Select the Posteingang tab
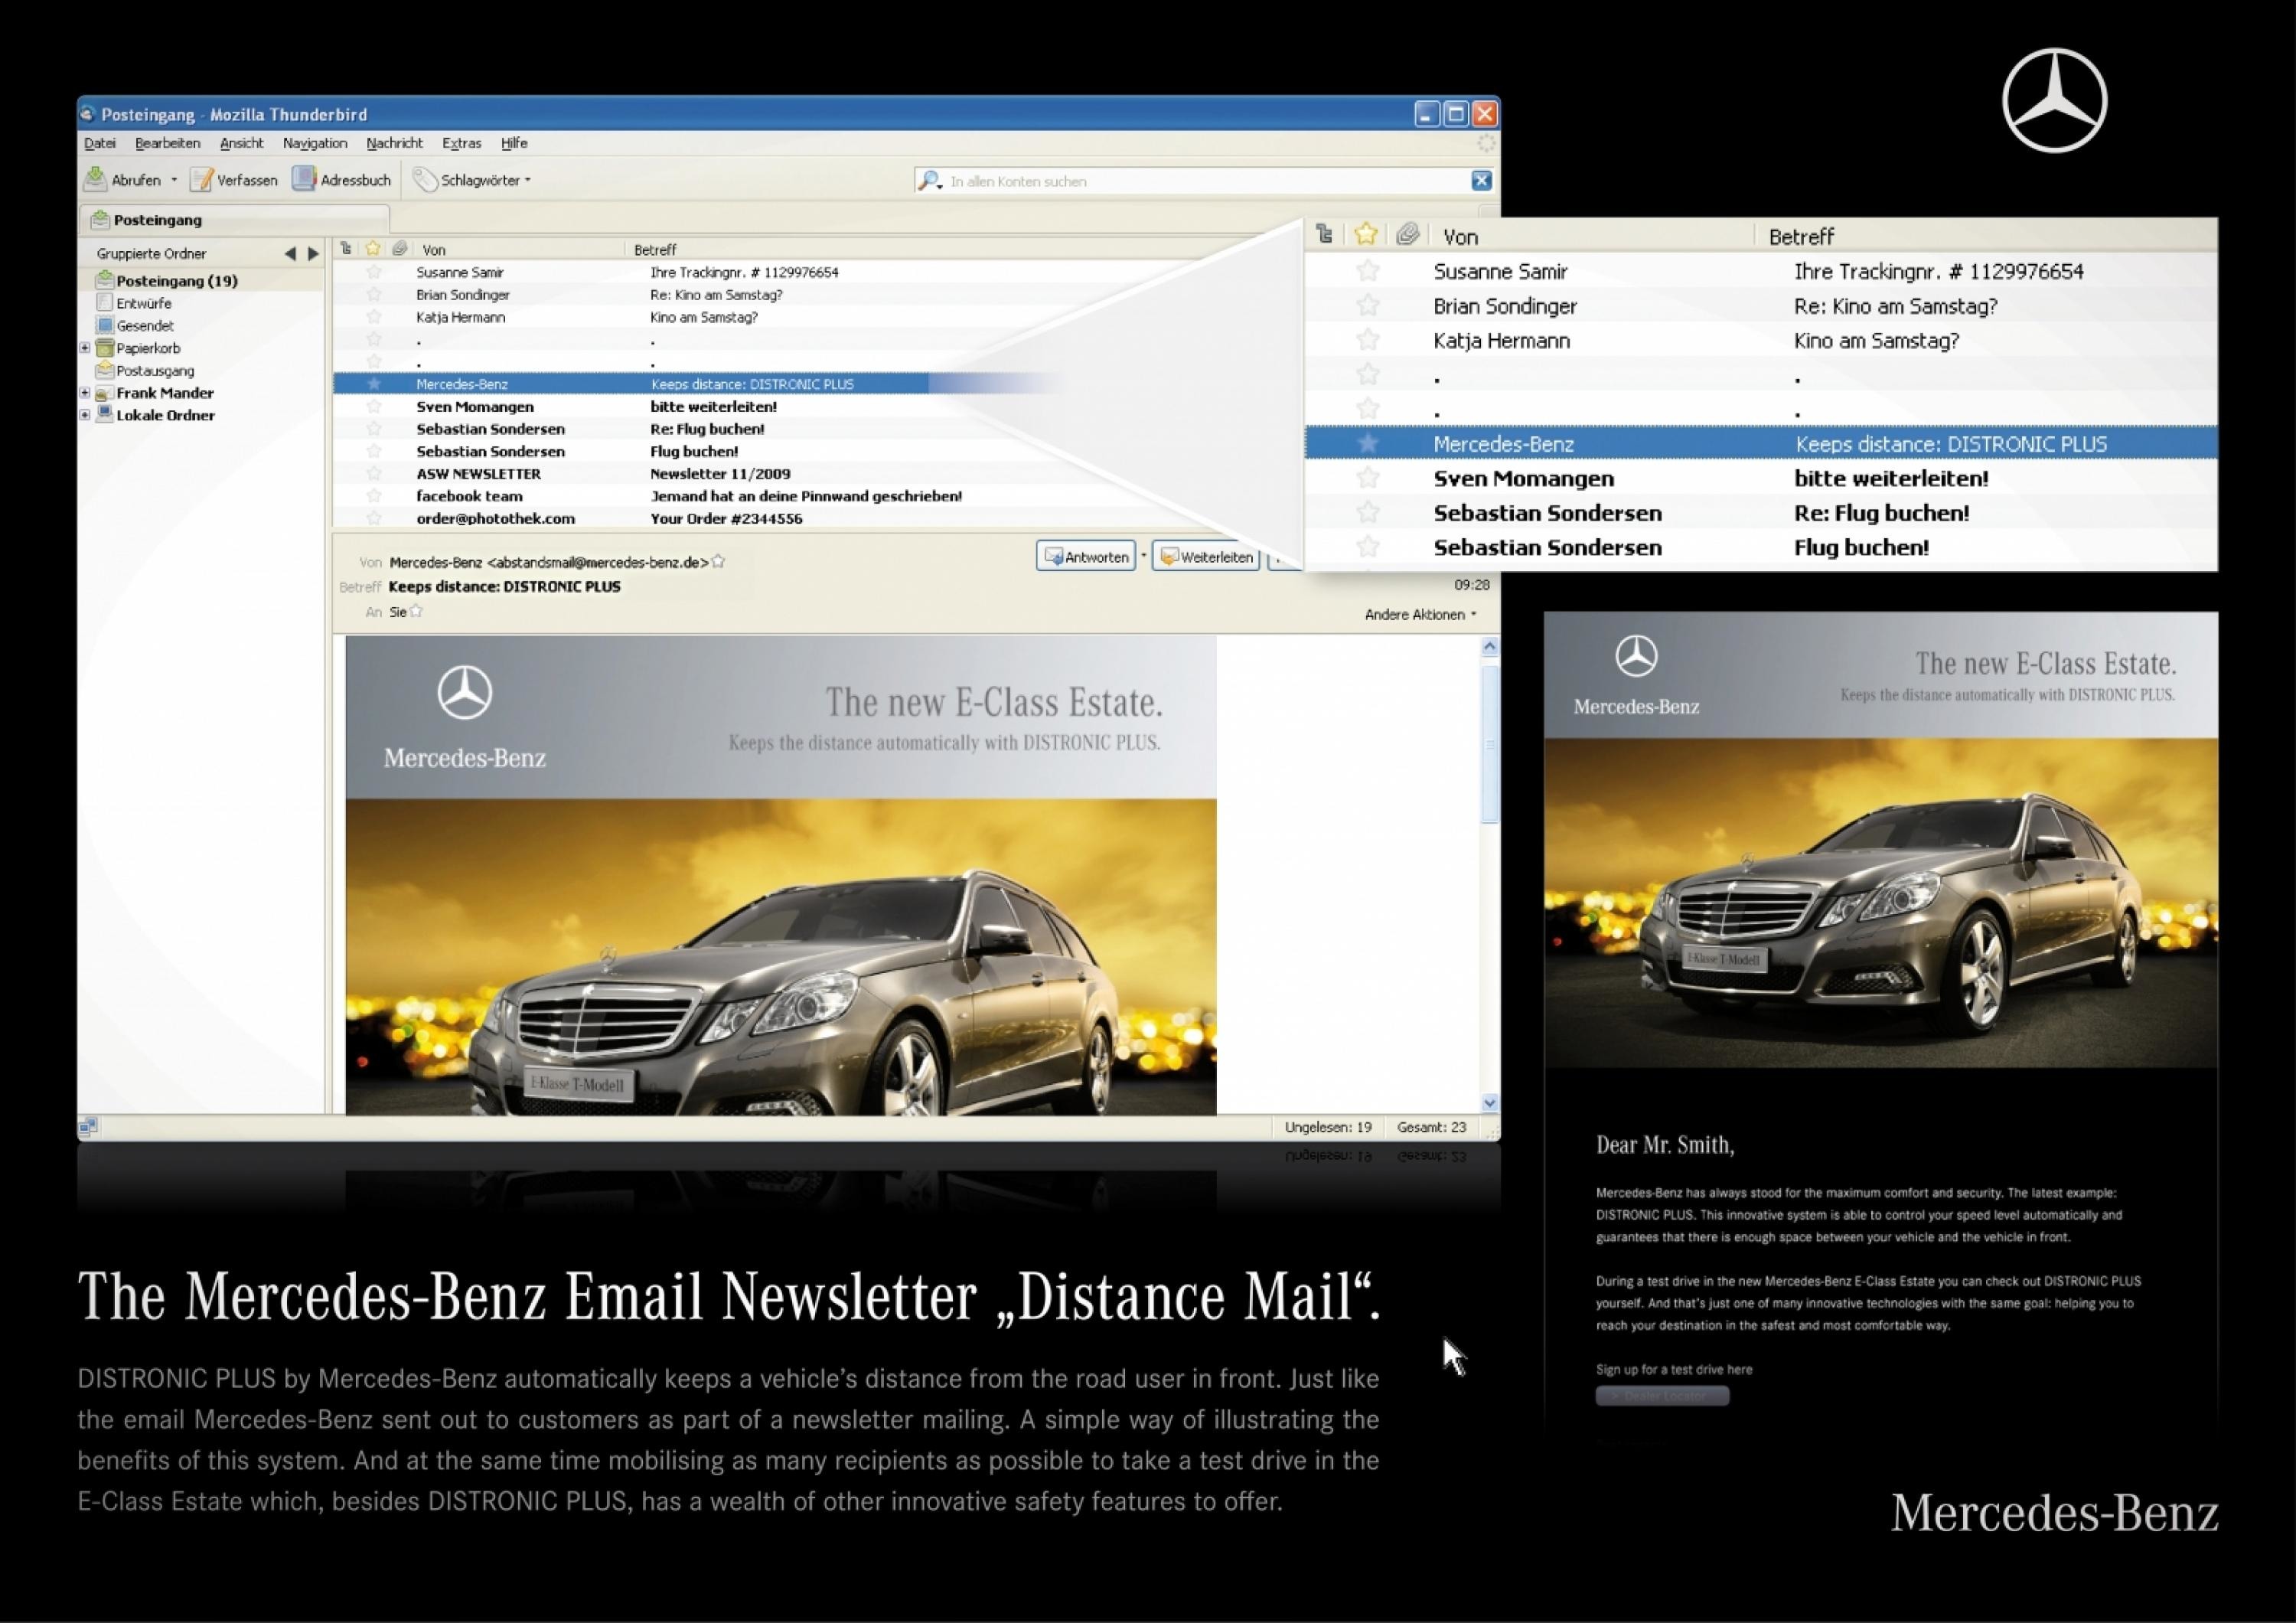Screen dimensions: 2296x1623 [234, 219]
